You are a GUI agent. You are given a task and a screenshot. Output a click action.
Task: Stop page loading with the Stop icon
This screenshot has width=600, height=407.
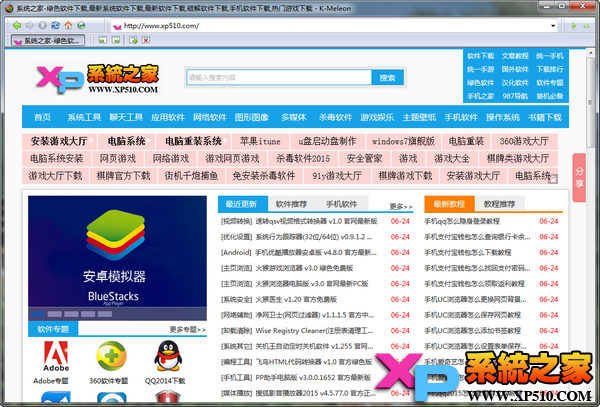coord(42,26)
